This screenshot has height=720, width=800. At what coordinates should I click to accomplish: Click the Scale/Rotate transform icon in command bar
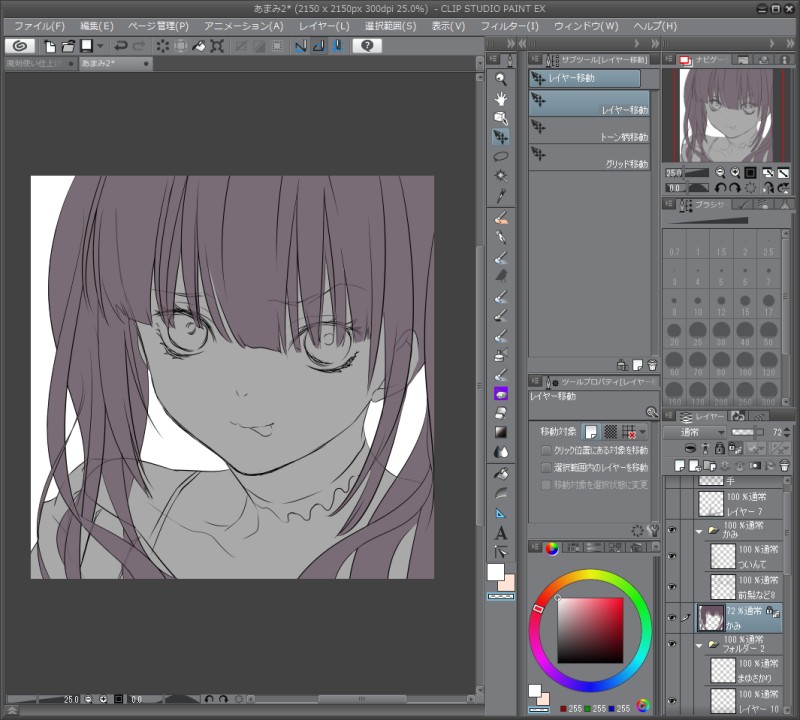coord(217,46)
